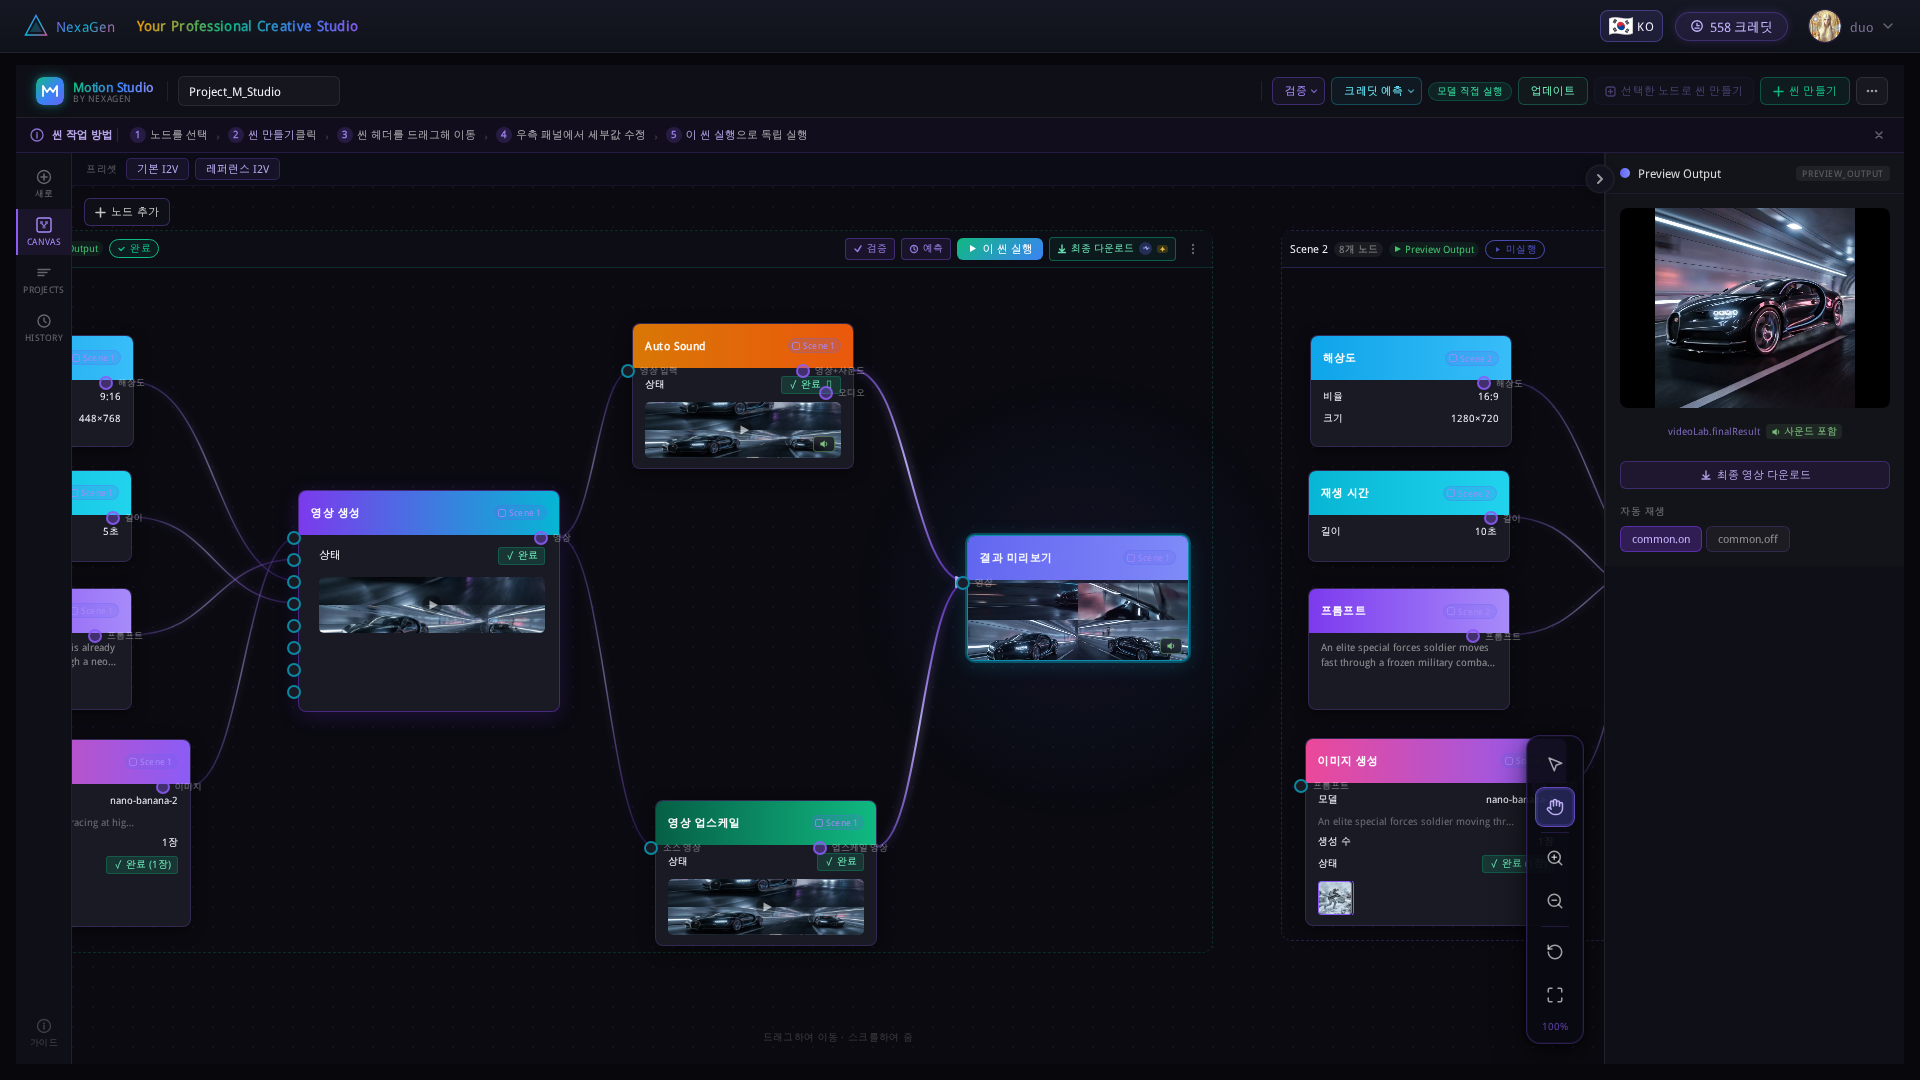
Task: Click 최종 영상 다운로드 button
Action: [1755, 475]
